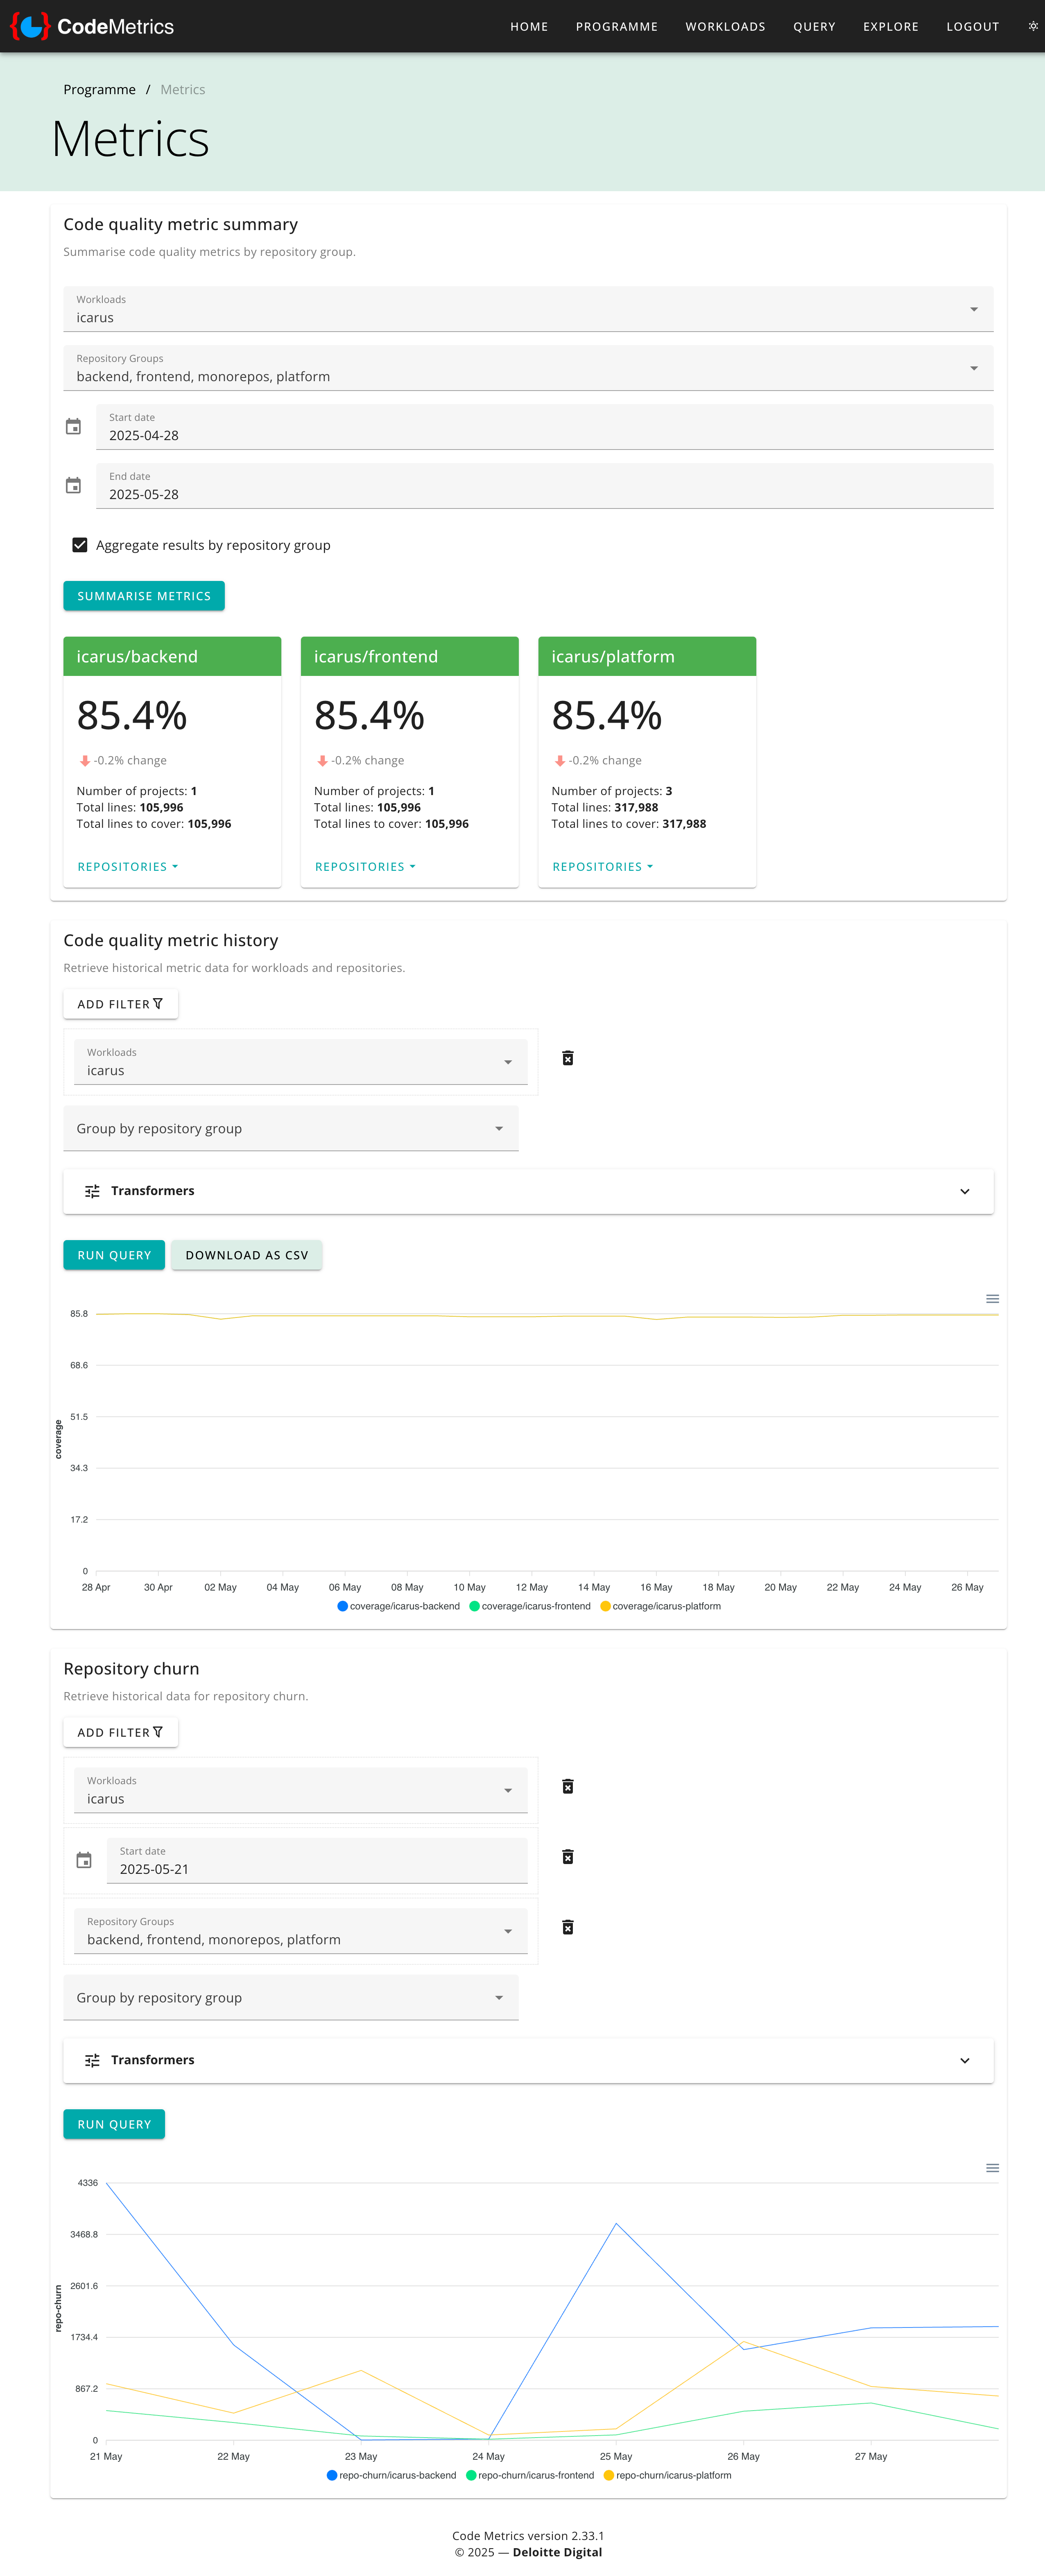The image size is (1045, 2576).
Task: Toggle coverage/icarus-platform legend series
Action: (x=661, y=1606)
